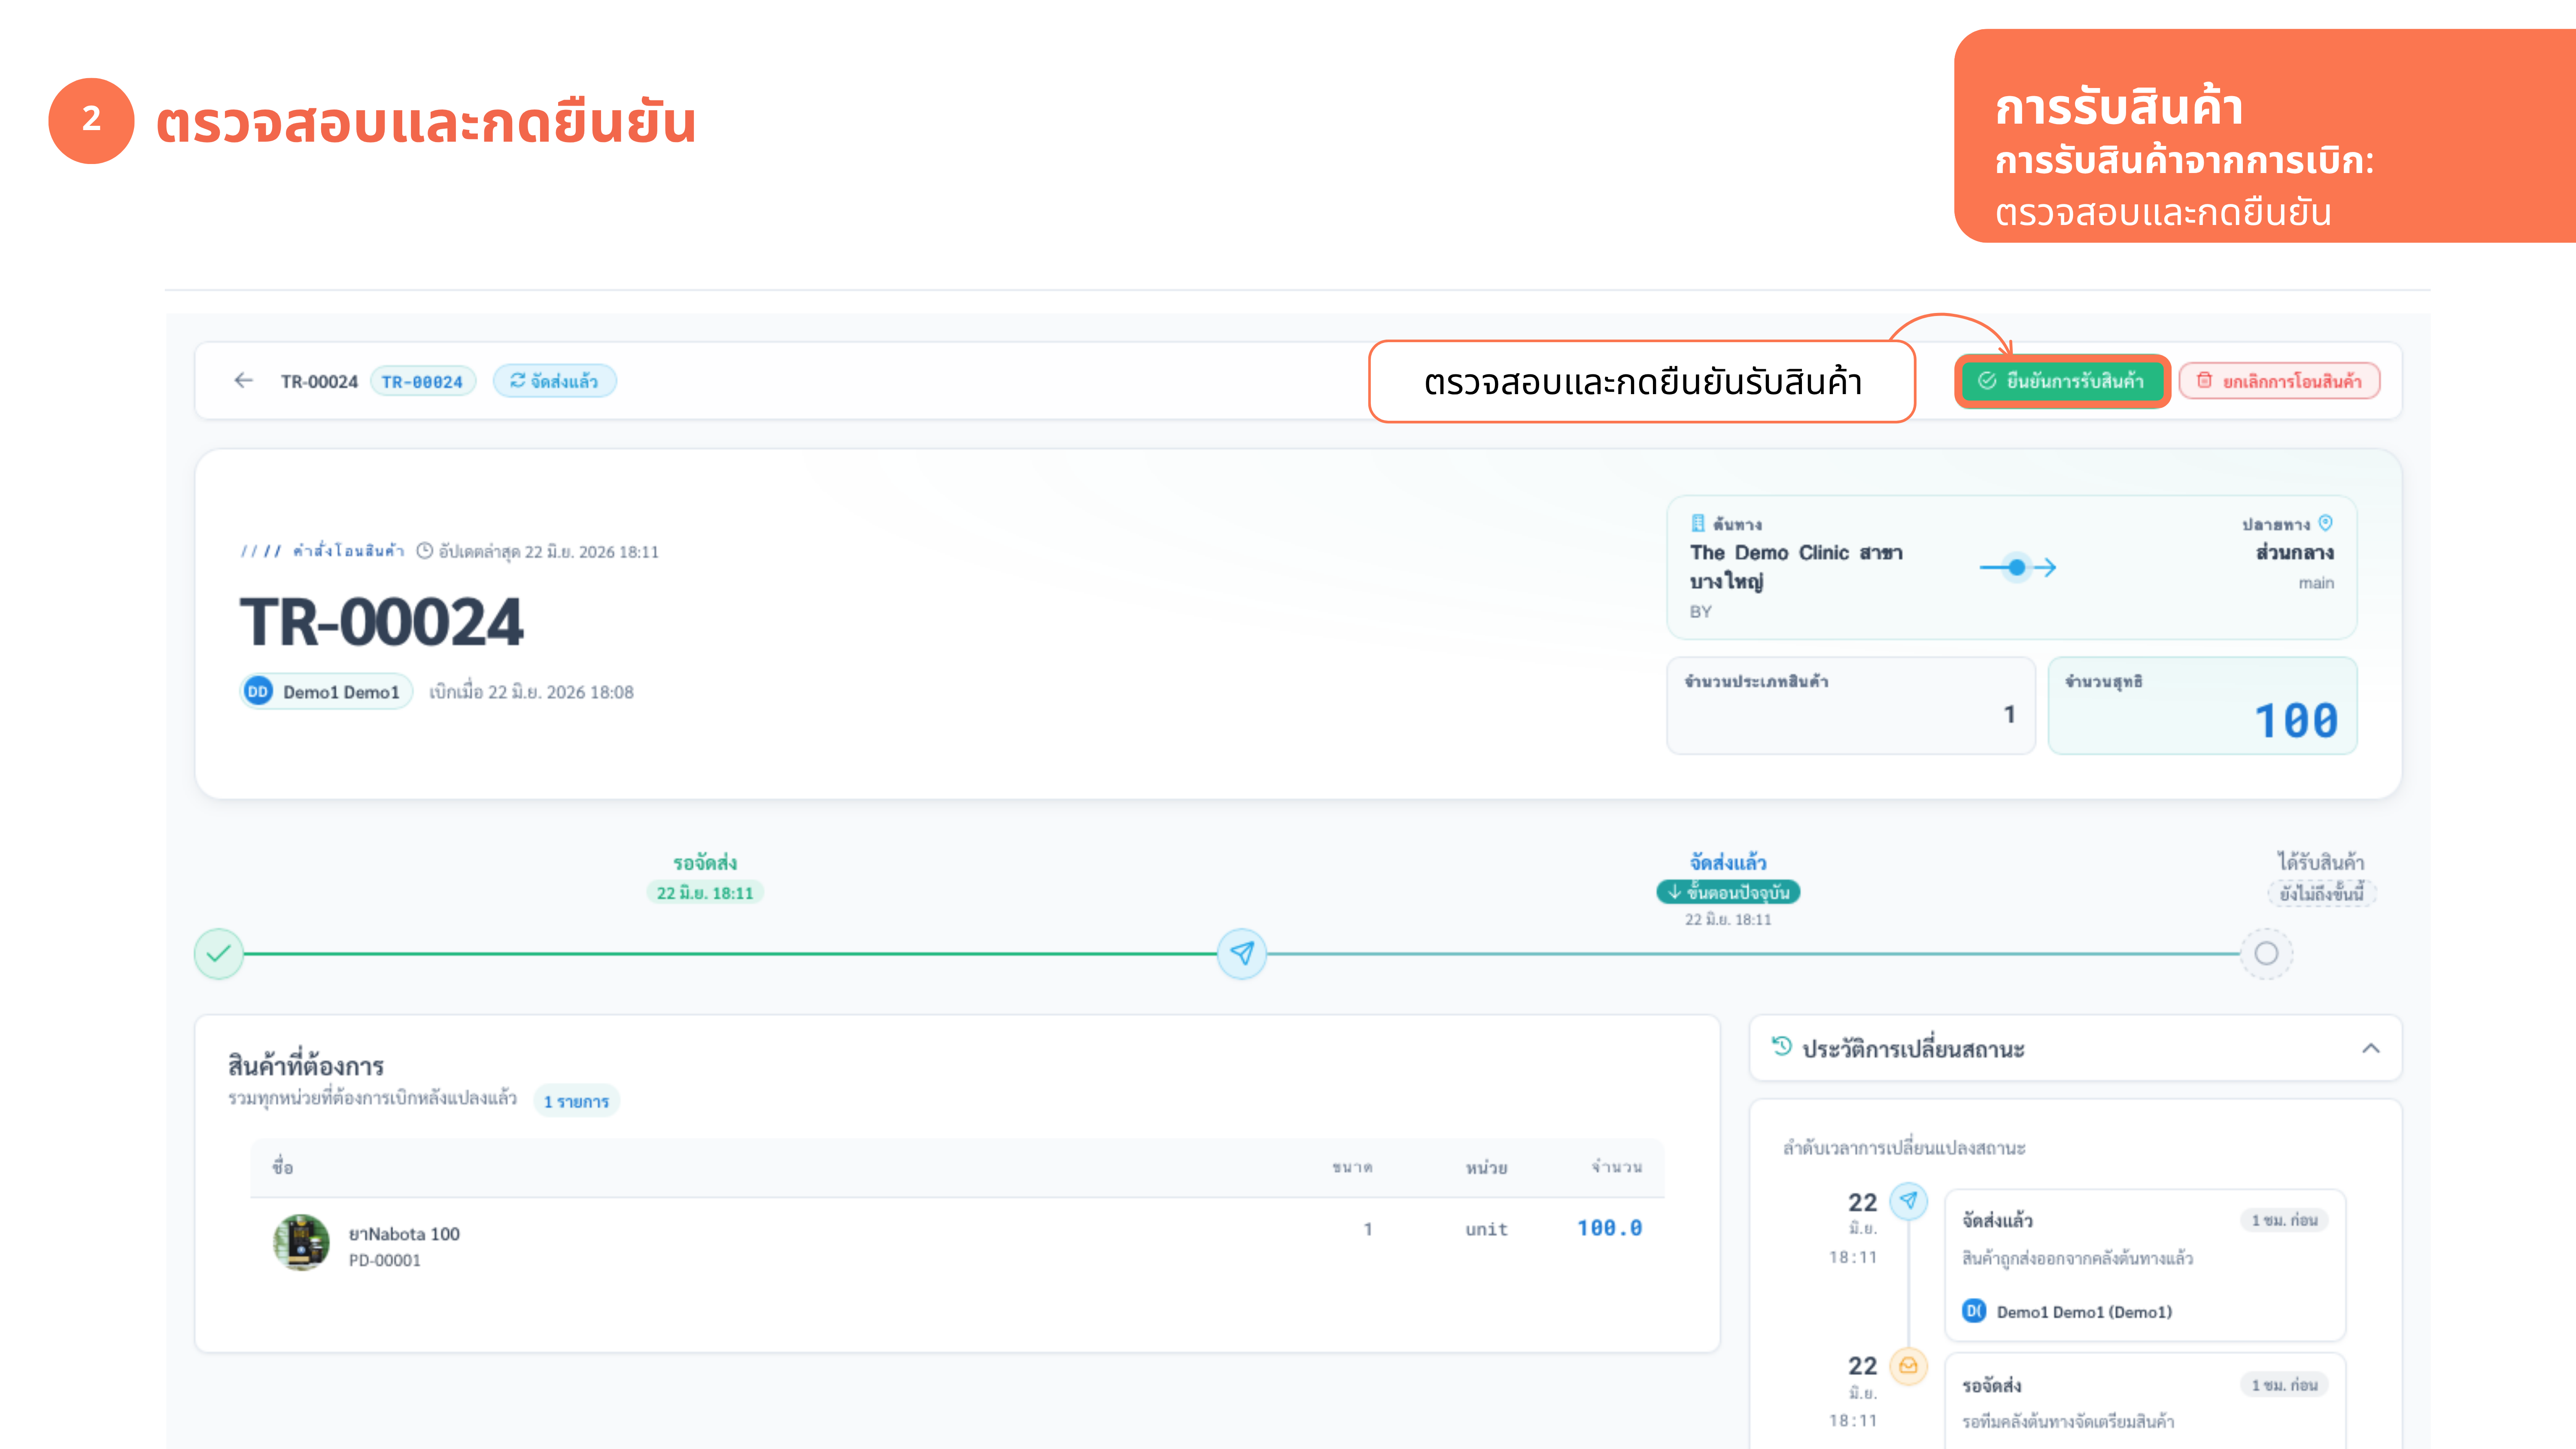Image resolution: width=2576 pixels, height=1449 pixels.
Task: Click the 22 มิ.ย. 18:11 date badge under รอจัดส่ง
Action: [705, 893]
